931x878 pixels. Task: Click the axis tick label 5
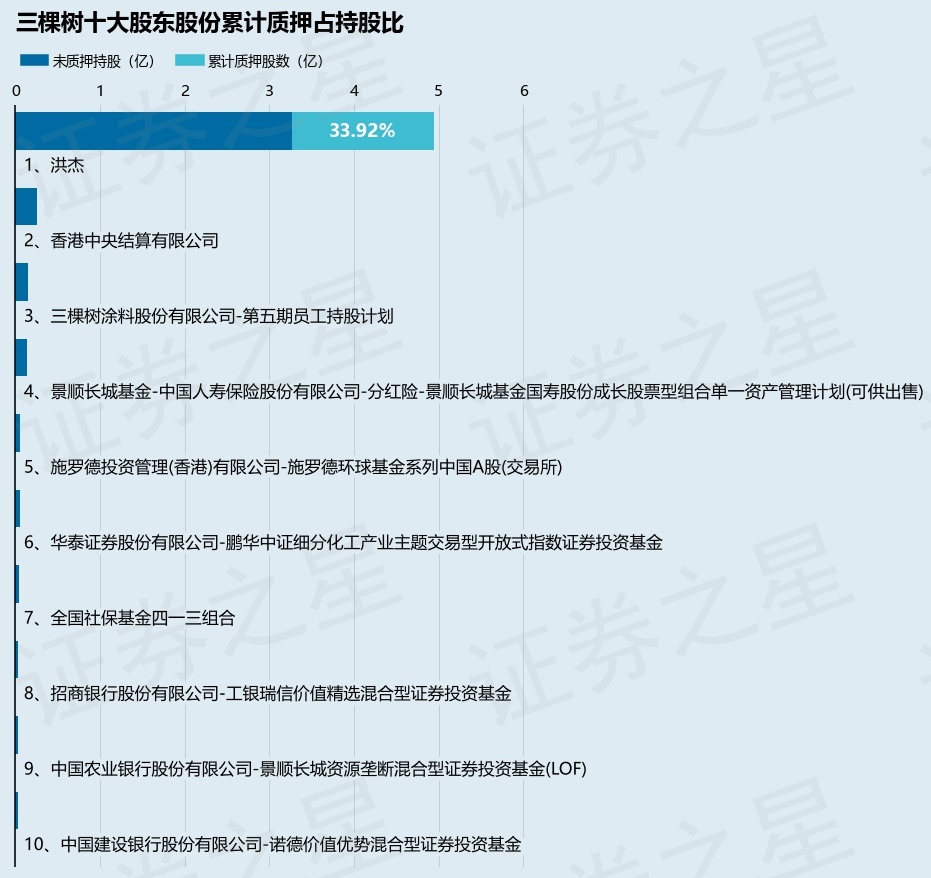point(438,91)
